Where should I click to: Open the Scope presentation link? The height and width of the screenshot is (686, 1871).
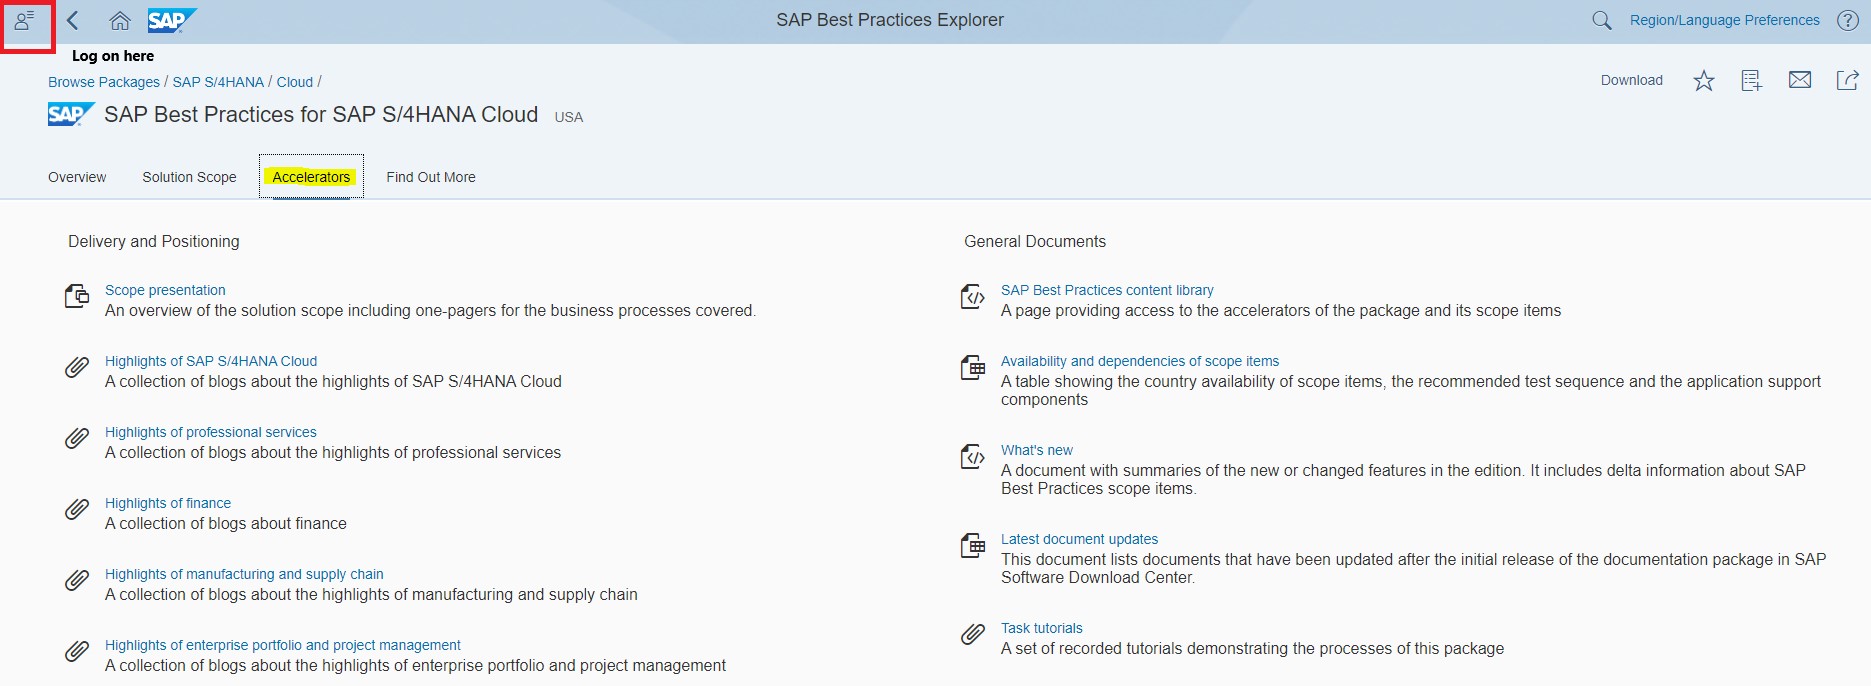tap(165, 290)
